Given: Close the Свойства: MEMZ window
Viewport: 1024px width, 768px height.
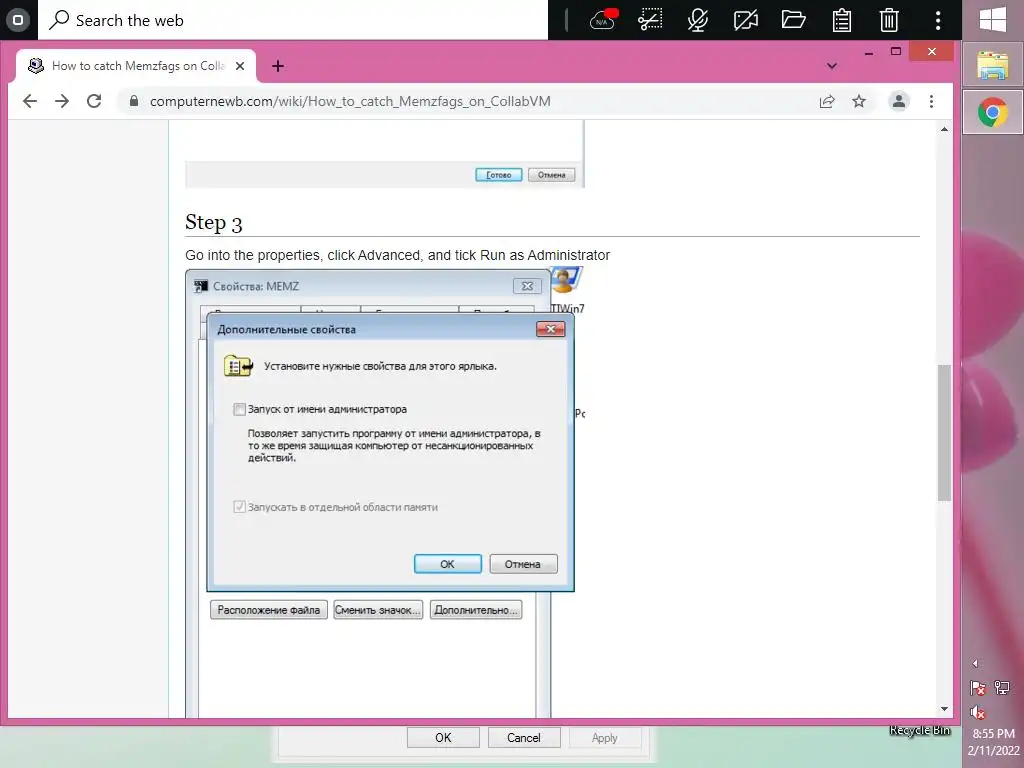Looking at the screenshot, I should (x=527, y=286).
